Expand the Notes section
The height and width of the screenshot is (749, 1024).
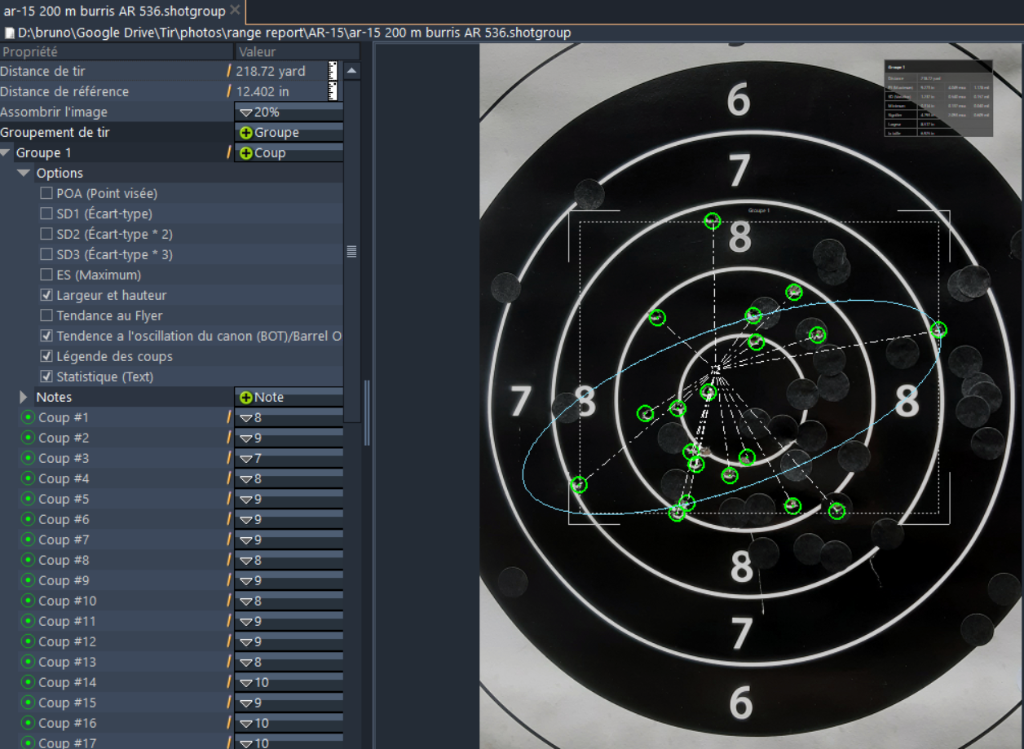(x=22, y=397)
